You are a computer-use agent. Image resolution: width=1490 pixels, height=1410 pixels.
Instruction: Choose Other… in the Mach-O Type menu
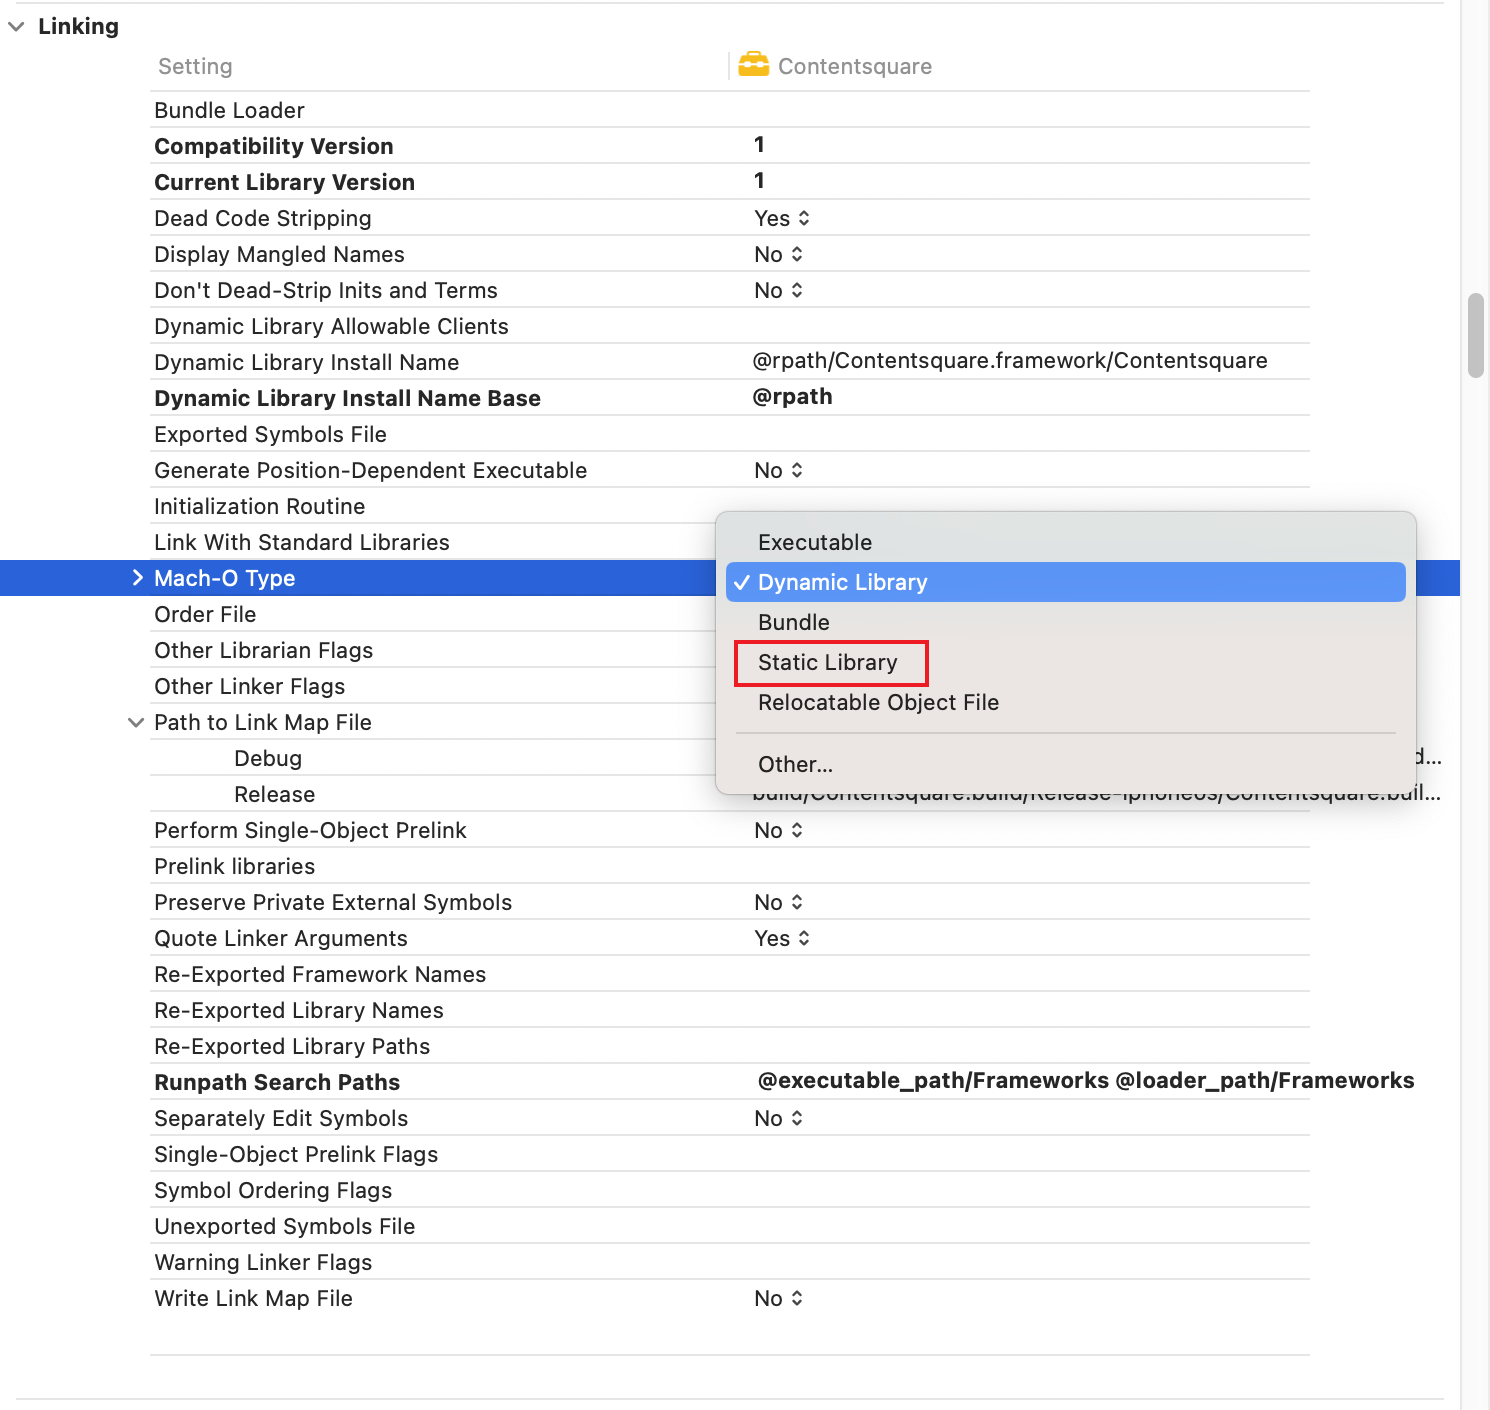point(794,765)
